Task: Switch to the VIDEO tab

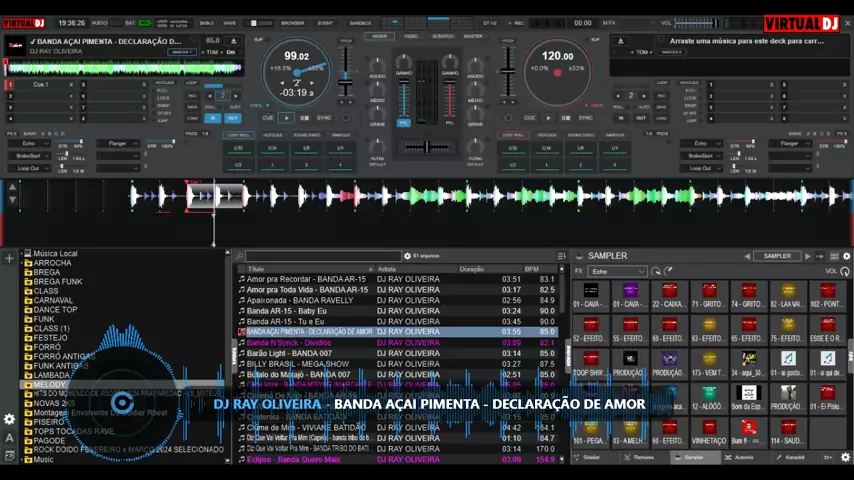Action: [411, 36]
